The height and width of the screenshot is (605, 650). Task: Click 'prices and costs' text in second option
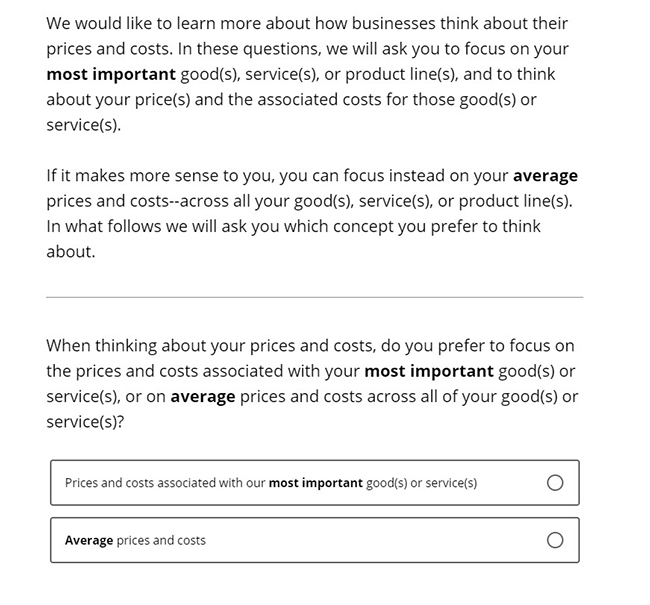(x=161, y=540)
